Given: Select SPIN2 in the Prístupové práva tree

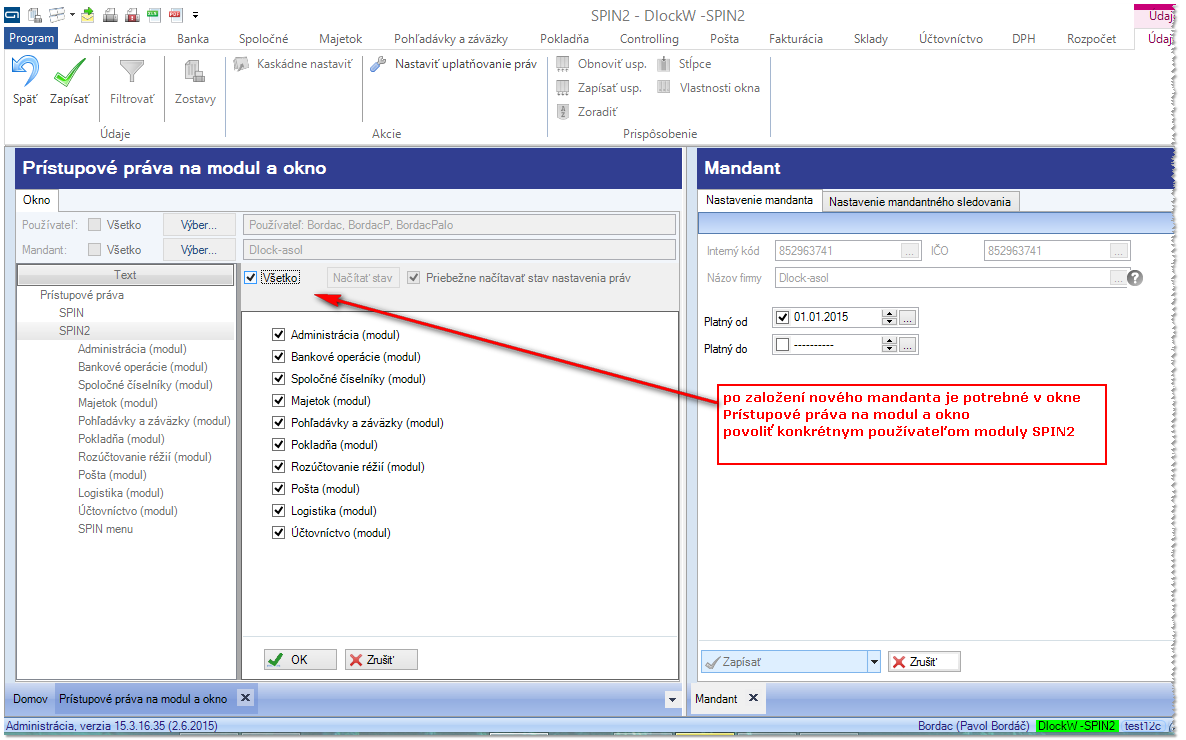Looking at the screenshot, I should pyautogui.click(x=75, y=331).
